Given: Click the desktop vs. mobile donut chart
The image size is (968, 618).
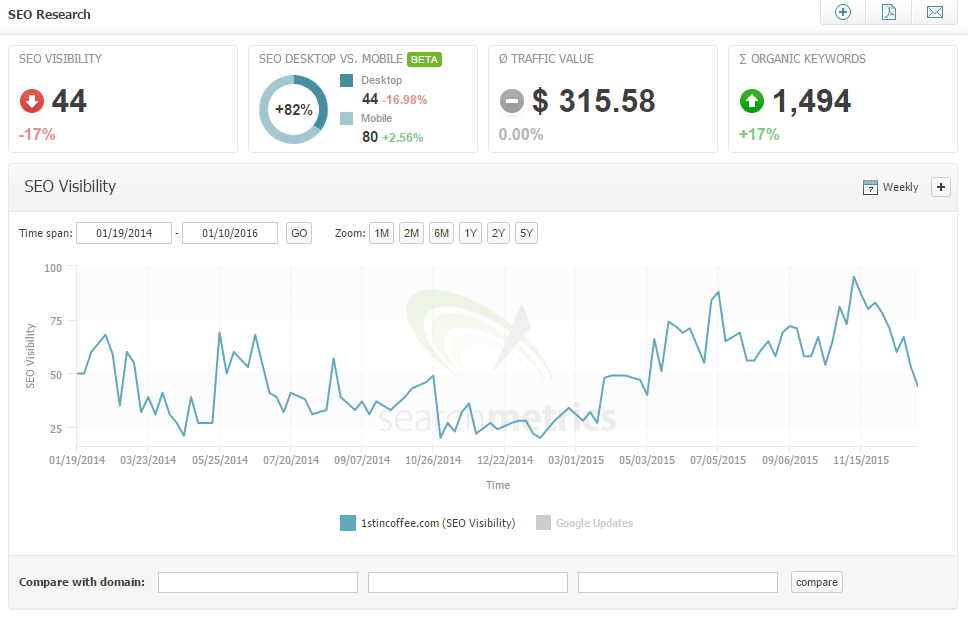Looking at the screenshot, I should coord(293,109).
